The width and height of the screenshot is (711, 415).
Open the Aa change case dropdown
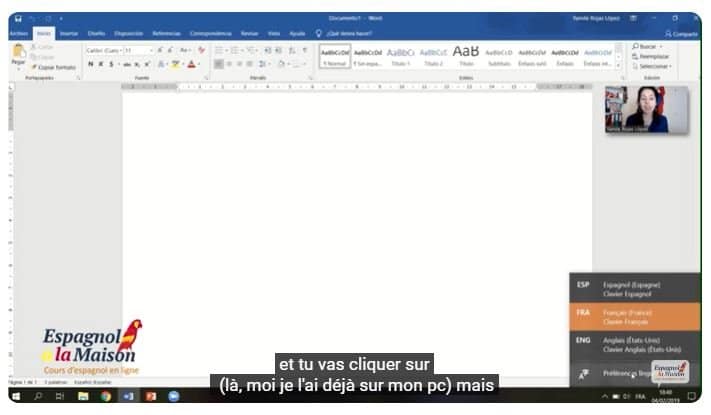click(x=185, y=50)
